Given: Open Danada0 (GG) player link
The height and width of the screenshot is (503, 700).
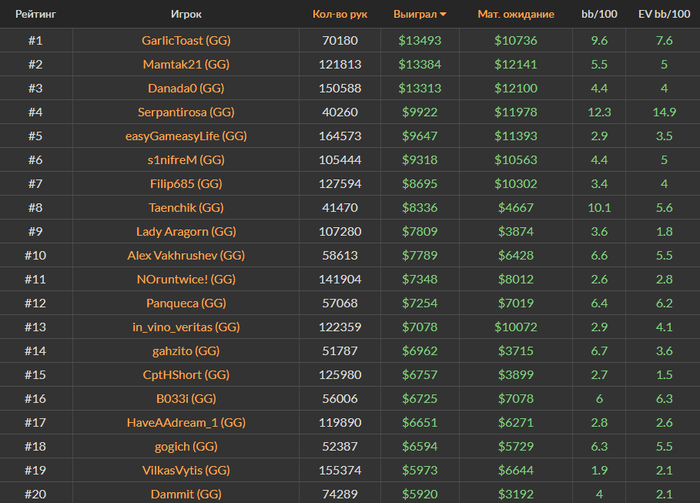Looking at the screenshot, I should point(186,88).
